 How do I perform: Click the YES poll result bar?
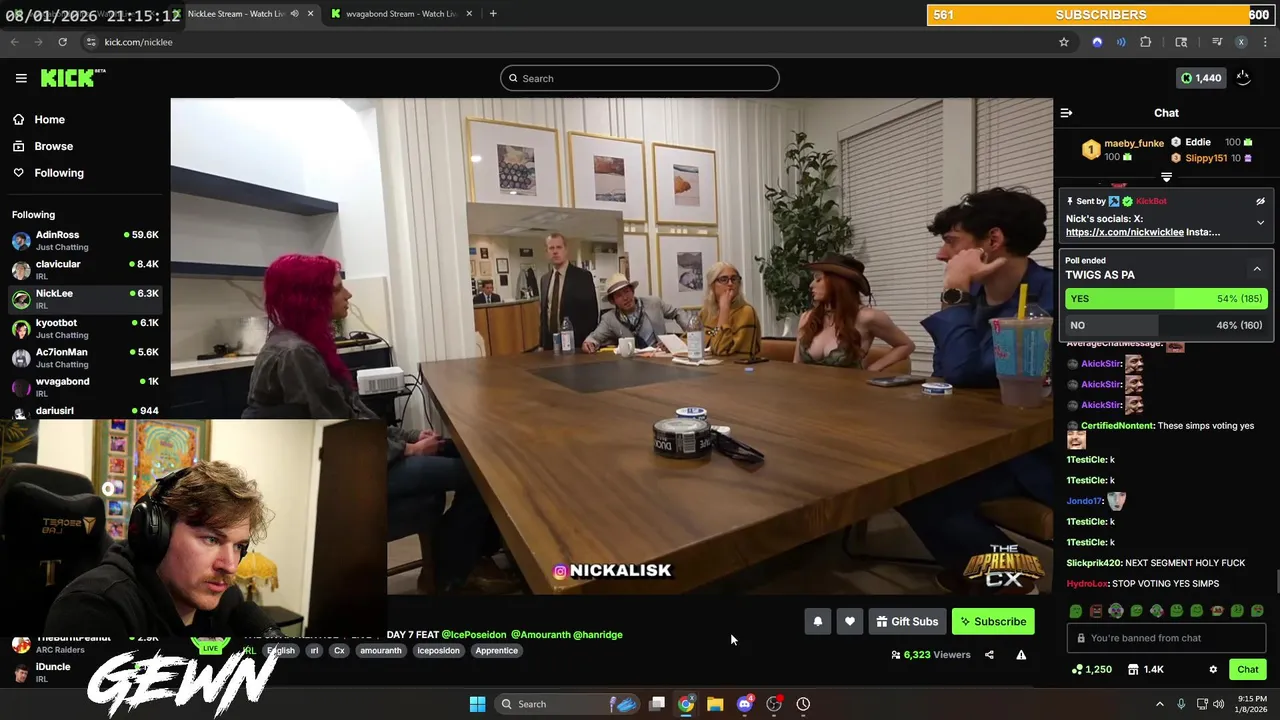point(1166,299)
